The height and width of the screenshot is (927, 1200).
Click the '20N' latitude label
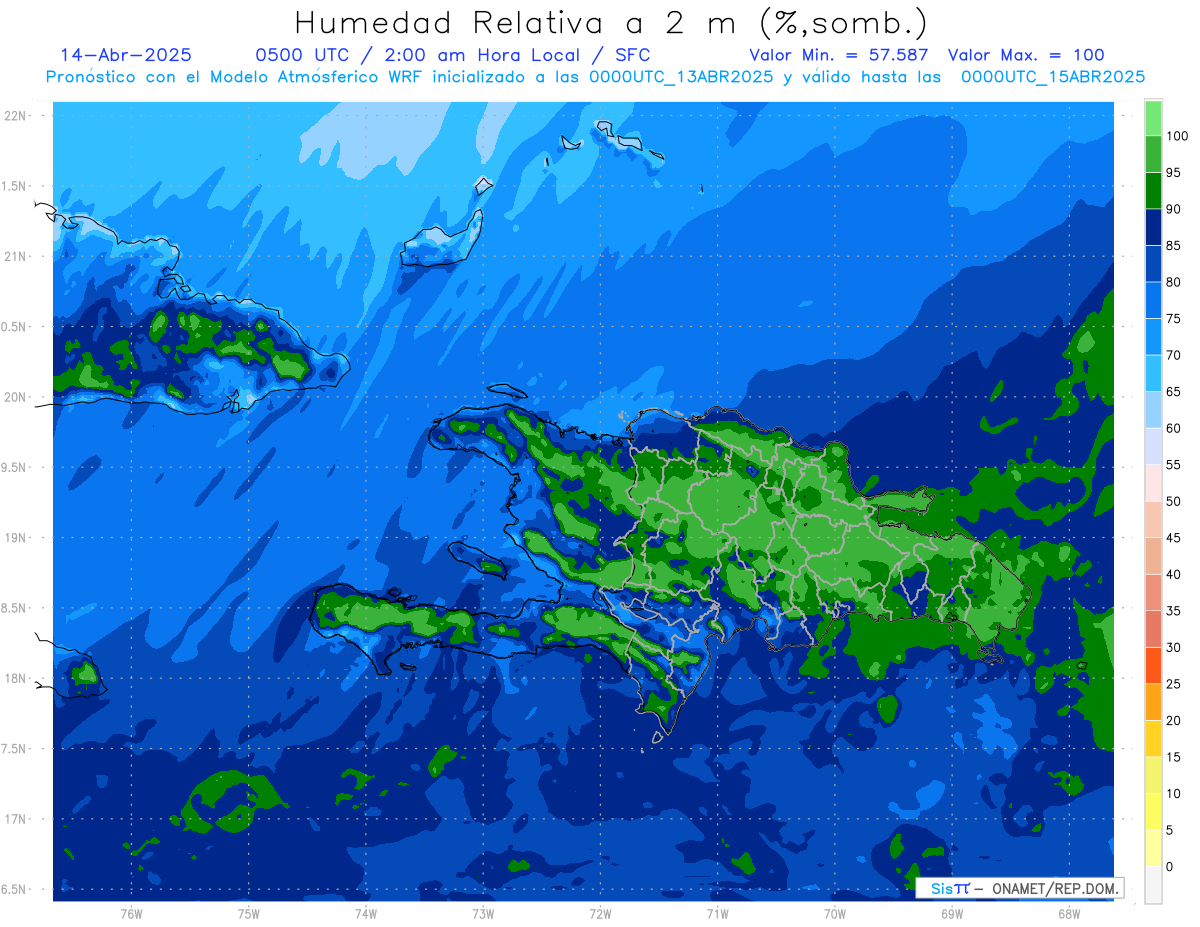[16, 397]
